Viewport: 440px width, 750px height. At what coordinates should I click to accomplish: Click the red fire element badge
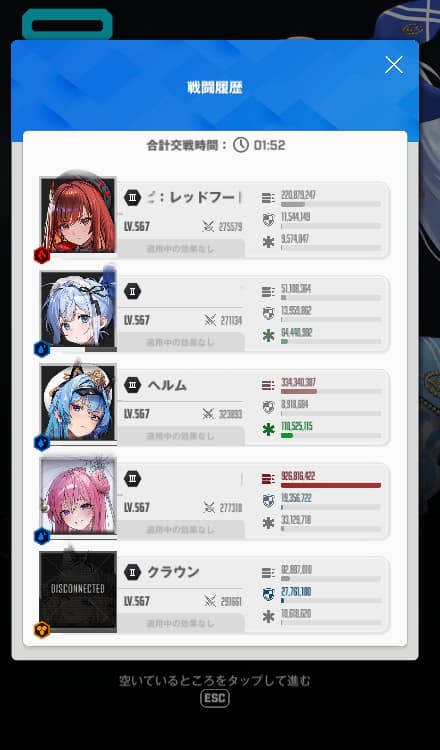click(x=42, y=256)
